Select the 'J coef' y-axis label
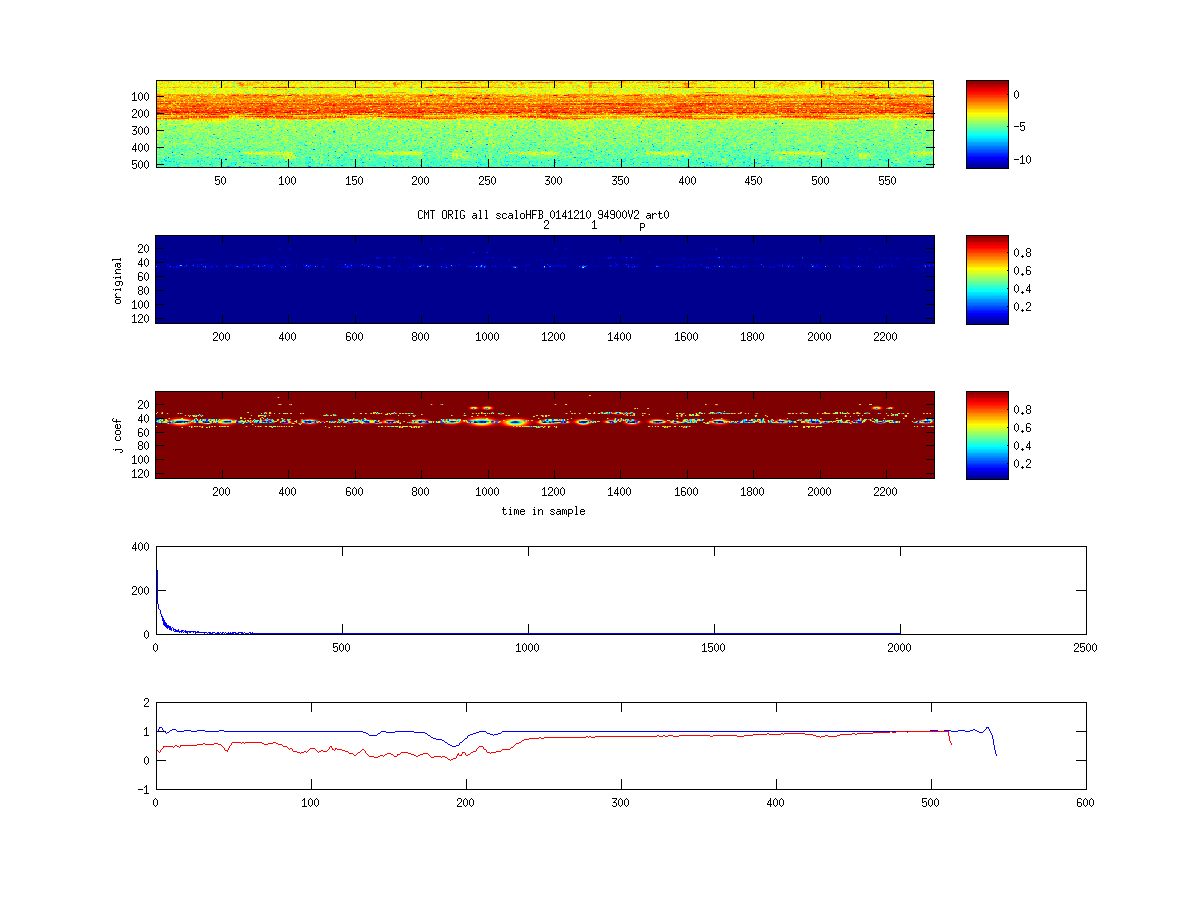Viewport: 1200px width, 900px height. 118,435
